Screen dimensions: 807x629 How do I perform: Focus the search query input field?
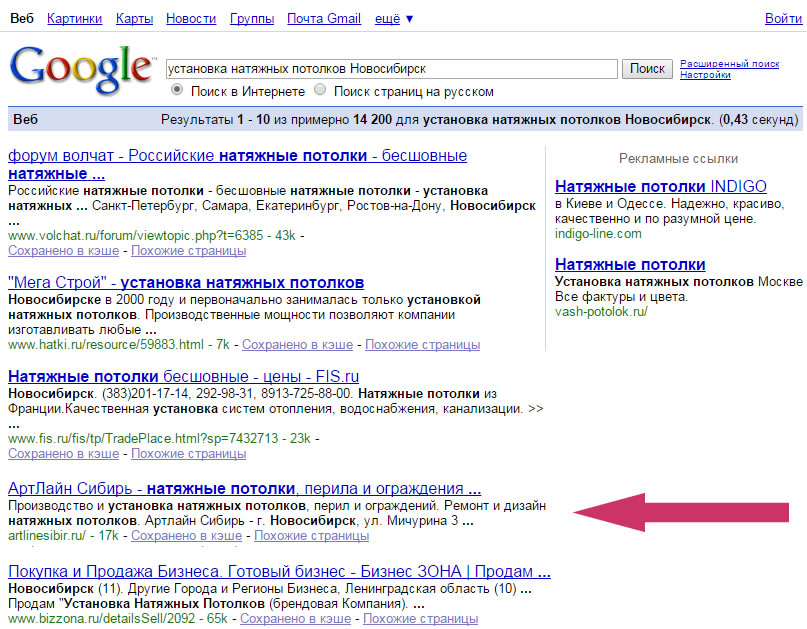[392, 69]
